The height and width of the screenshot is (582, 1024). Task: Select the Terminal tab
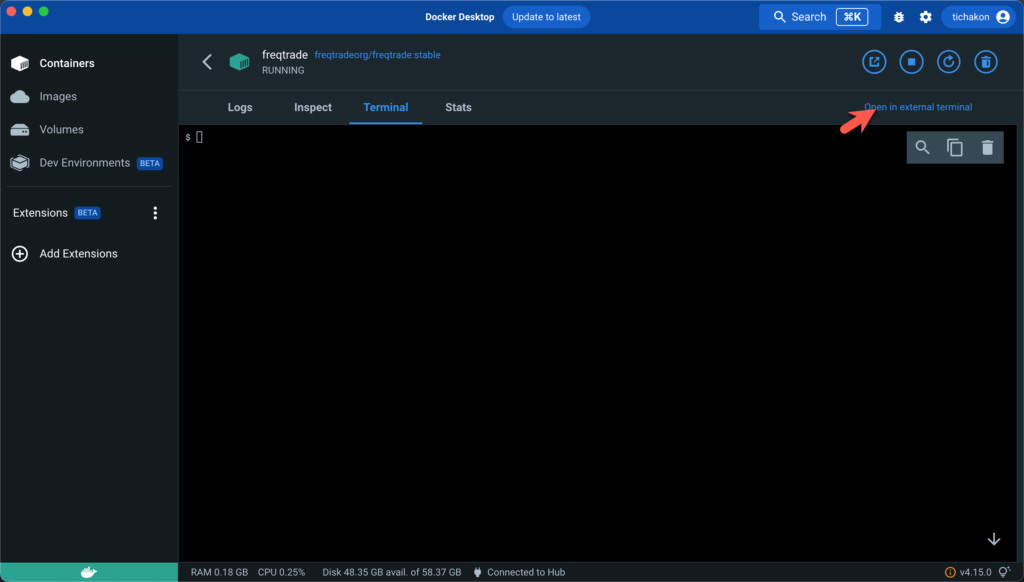click(385, 107)
